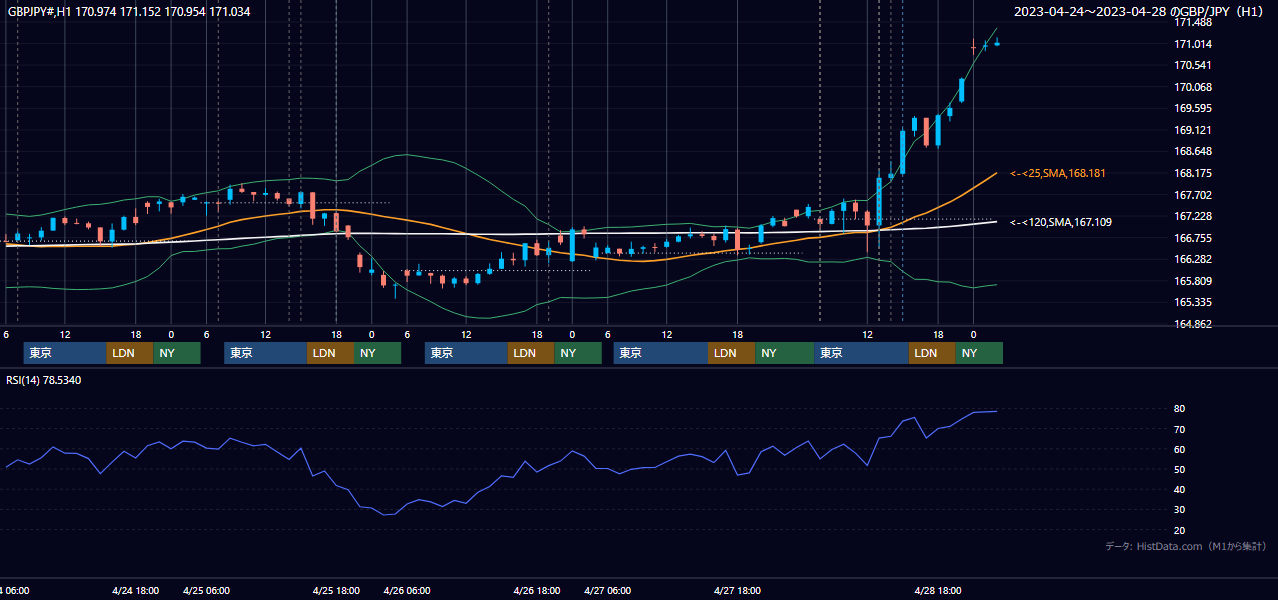Select the 2023-04-24〜2023-04-28 GBP/JPY title

[1139, 12]
